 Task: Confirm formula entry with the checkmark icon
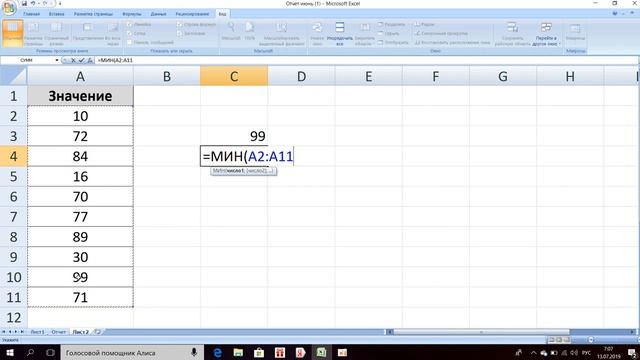pos(81,60)
